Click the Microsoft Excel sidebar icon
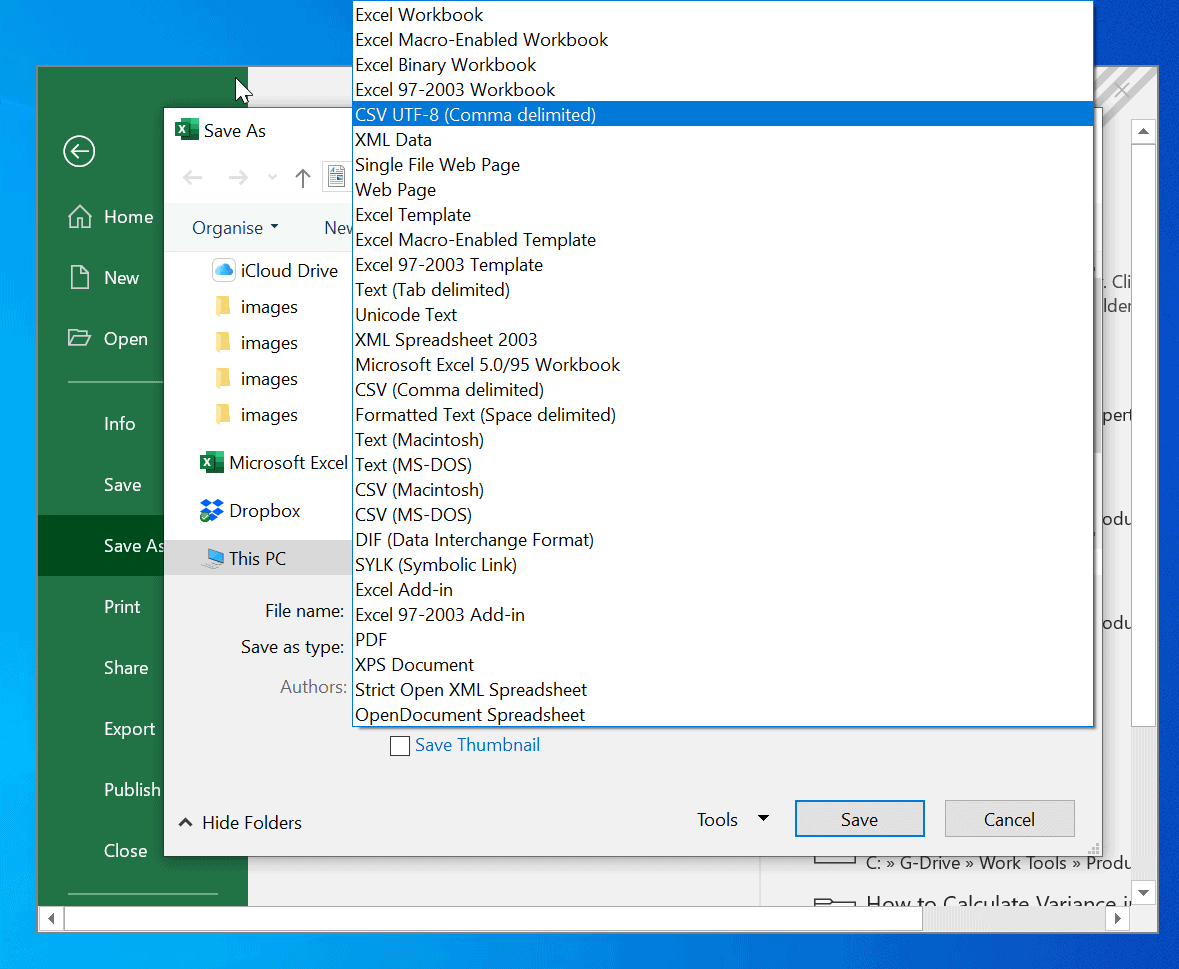Viewport: 1179px width, 969px height. point(211,462)
